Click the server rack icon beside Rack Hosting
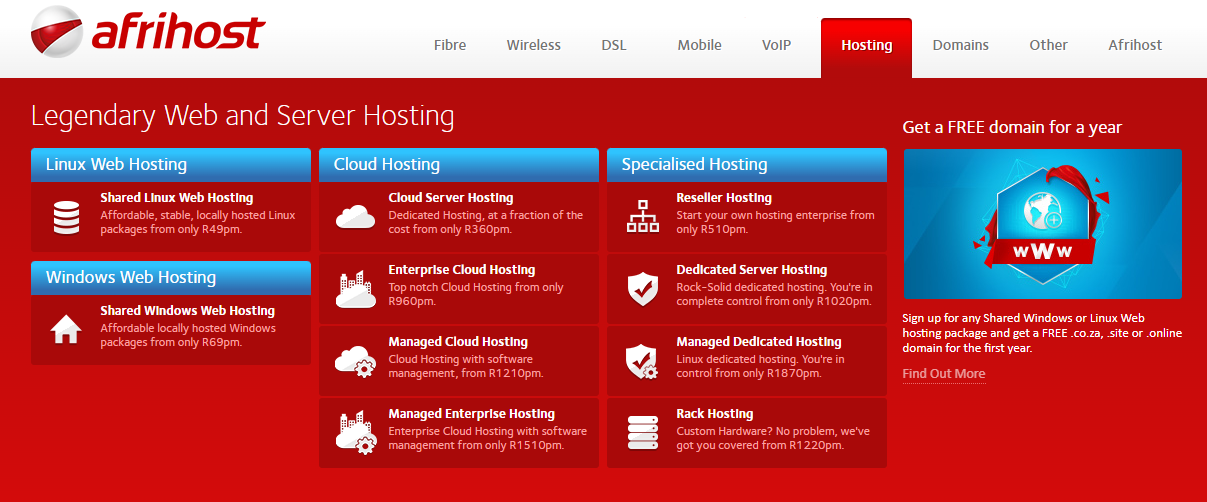 click(x=643, y=432)
